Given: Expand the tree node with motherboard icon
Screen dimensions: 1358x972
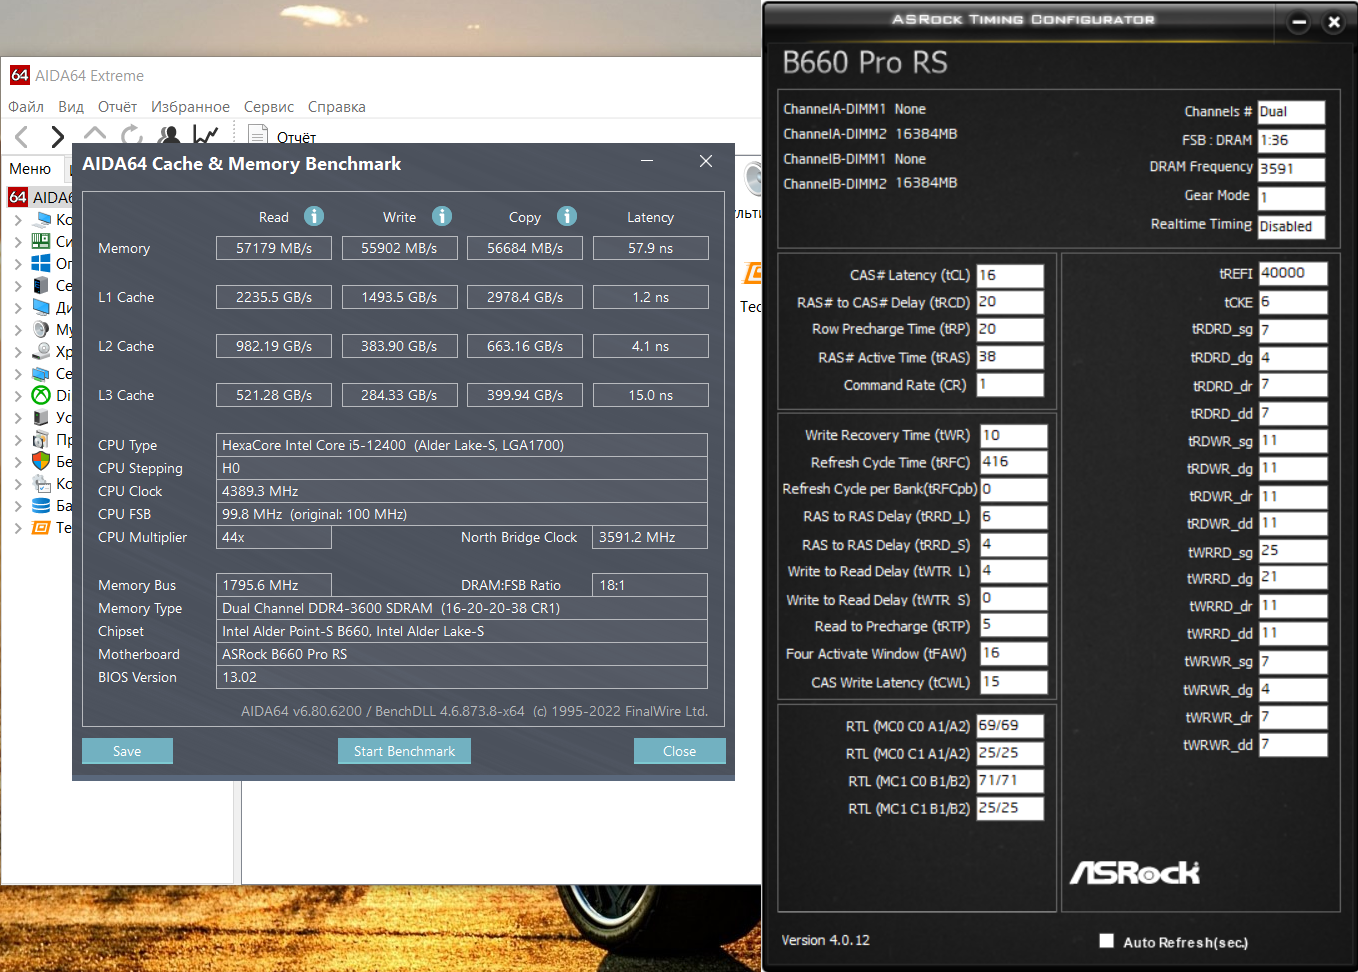Looking at the screenshot, I should pyautogui.click(x=18, y=242).
